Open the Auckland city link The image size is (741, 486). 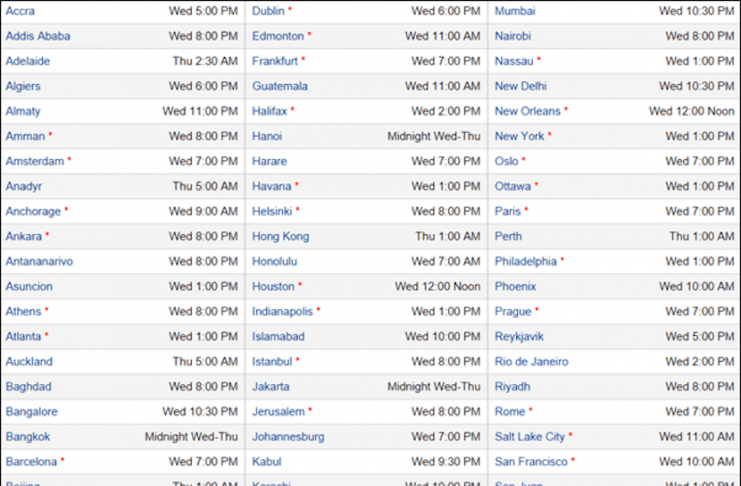[29, 362]
